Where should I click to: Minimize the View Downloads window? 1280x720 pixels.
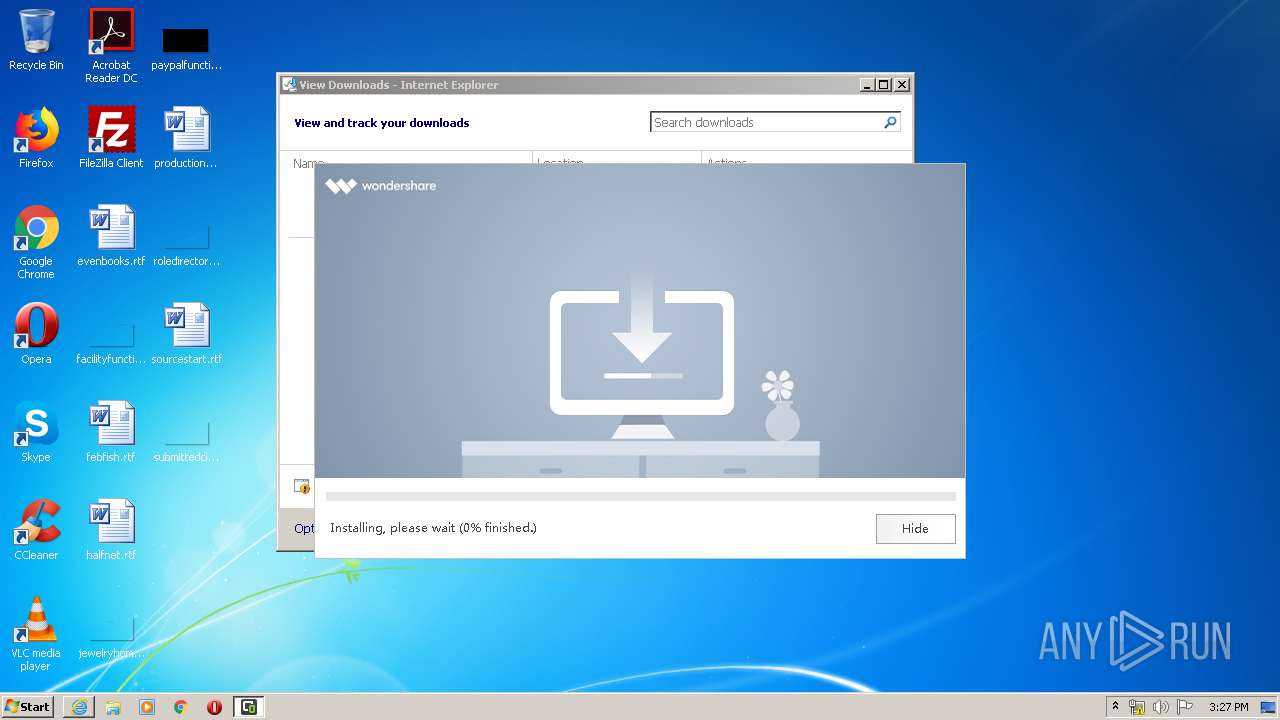(867, 85)
